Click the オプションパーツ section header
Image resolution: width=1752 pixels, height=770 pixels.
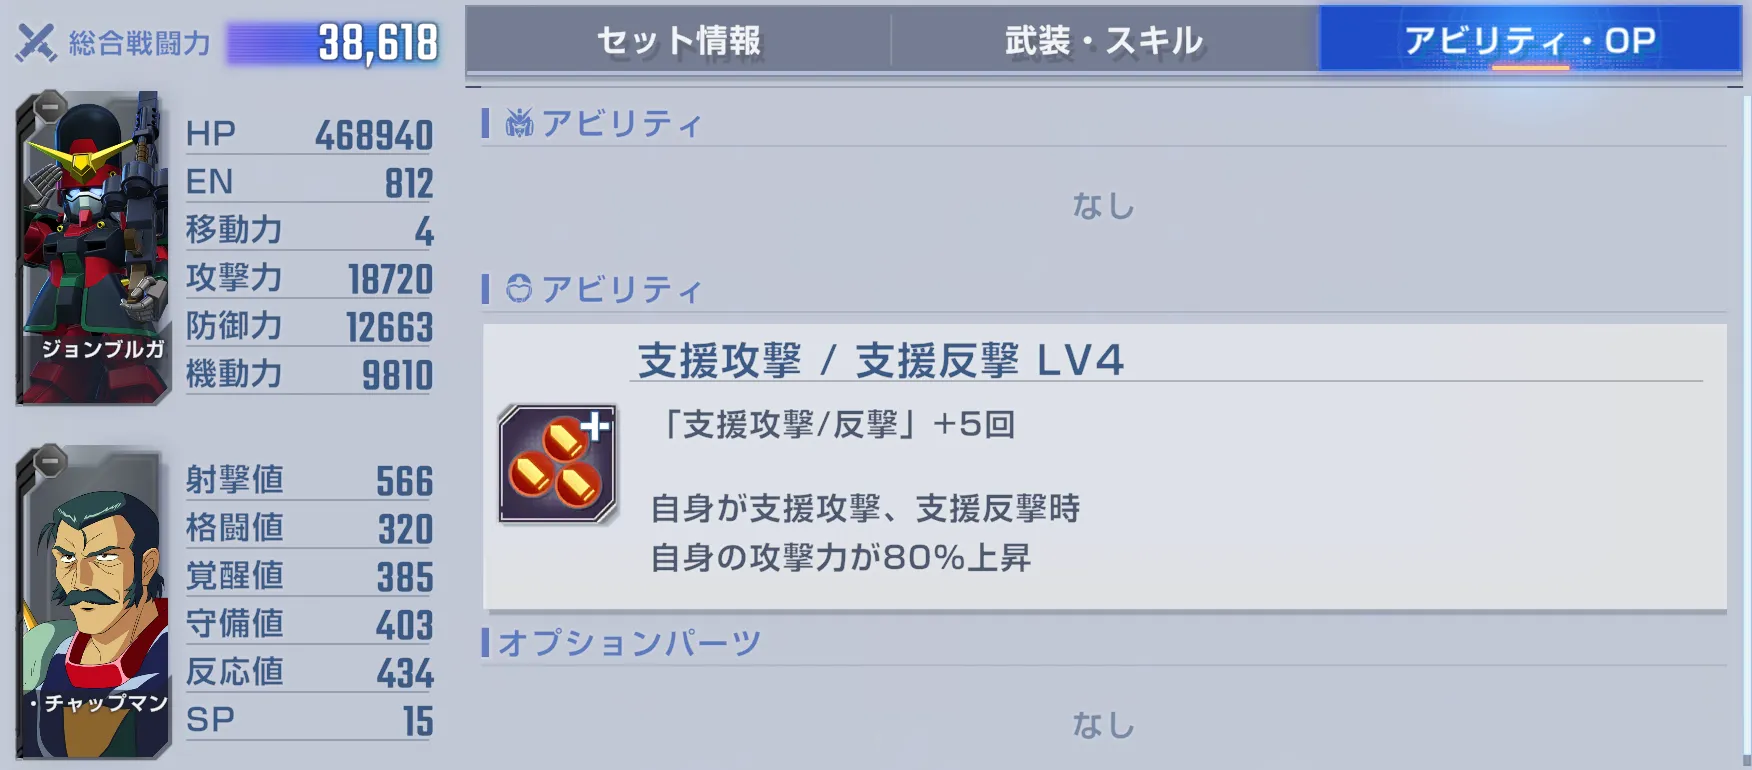point(630,642)
